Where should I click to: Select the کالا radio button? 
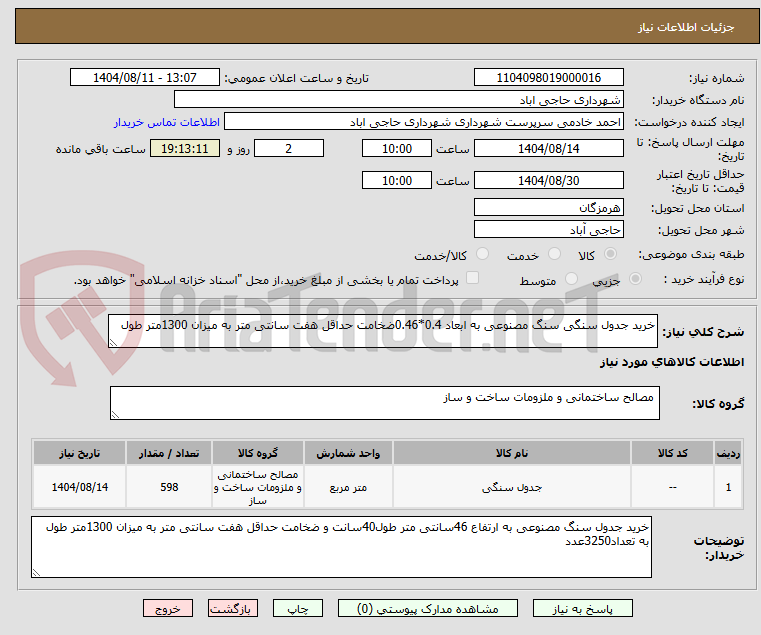pyautogui.click(x=611, y=254)
